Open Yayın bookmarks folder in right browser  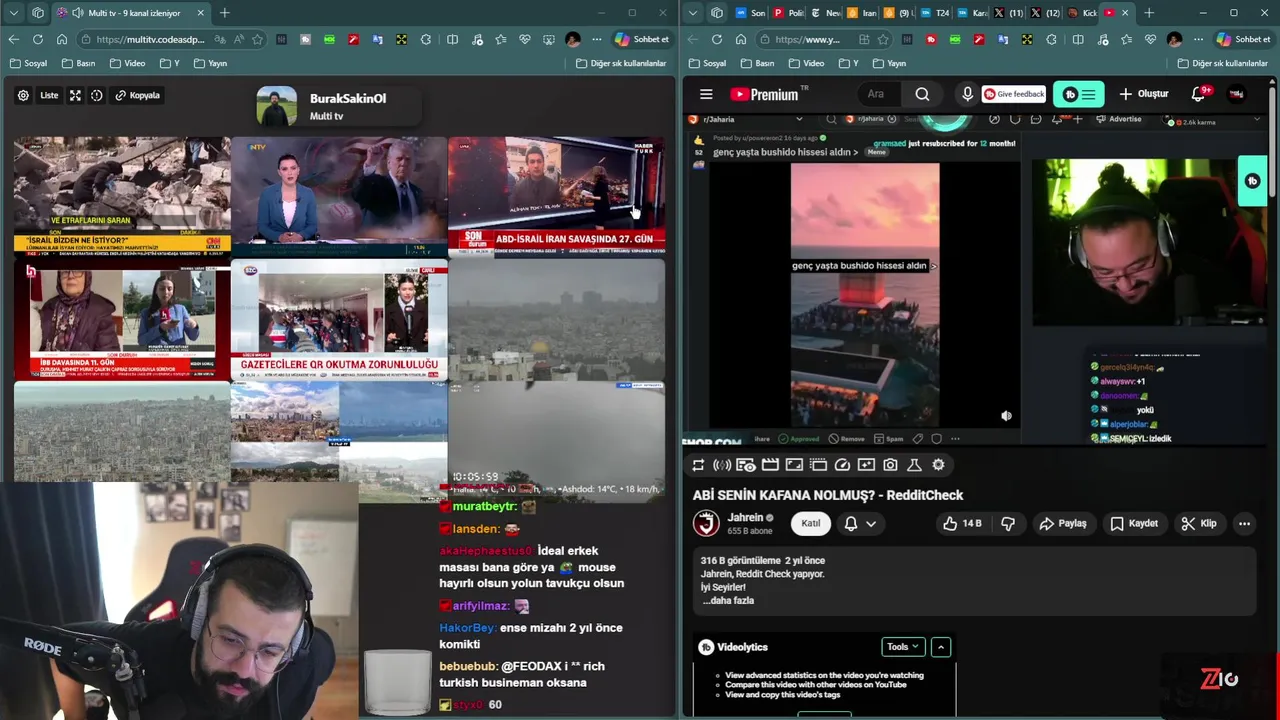tap(888, 63)
